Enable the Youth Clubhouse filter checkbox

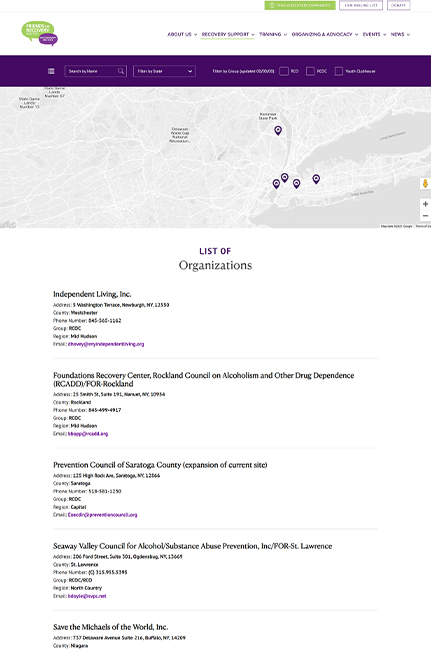(339, 71)
